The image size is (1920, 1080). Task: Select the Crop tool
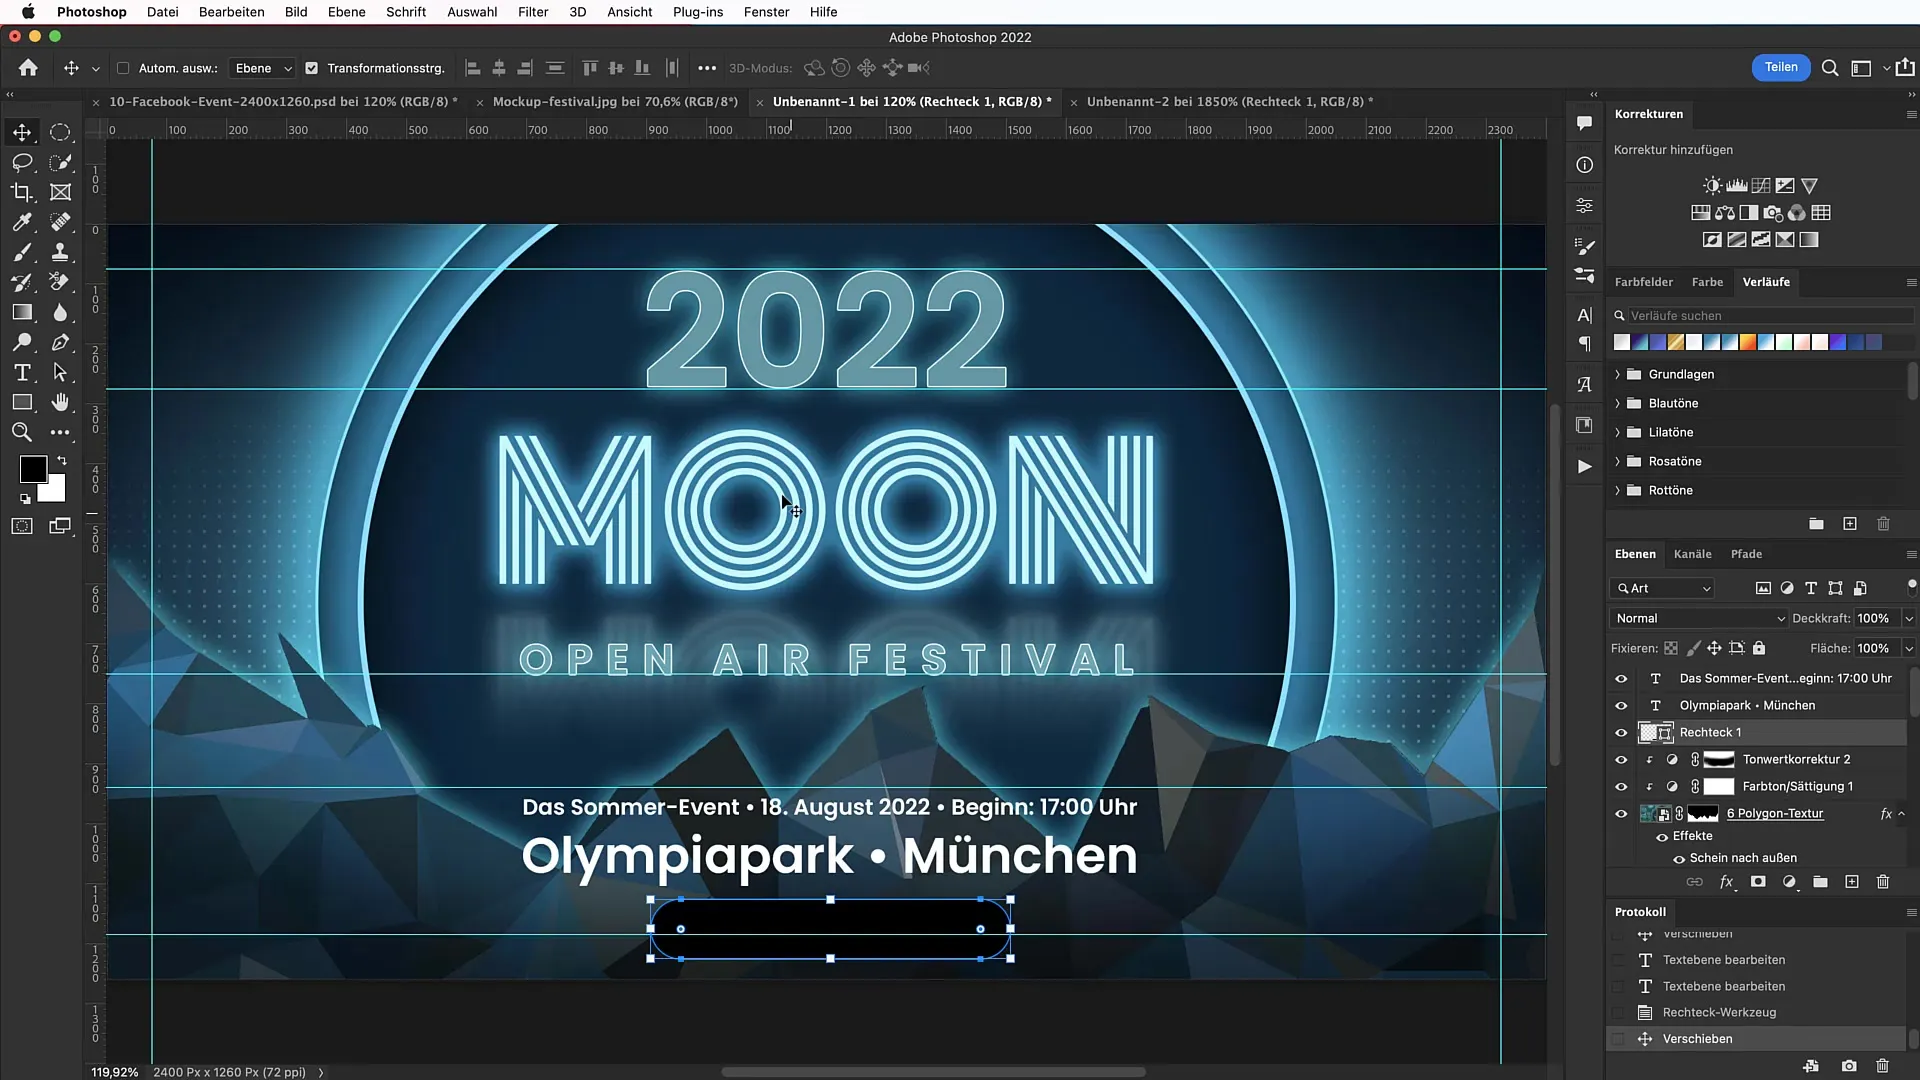pyautogui.click(x=22, y=192)
